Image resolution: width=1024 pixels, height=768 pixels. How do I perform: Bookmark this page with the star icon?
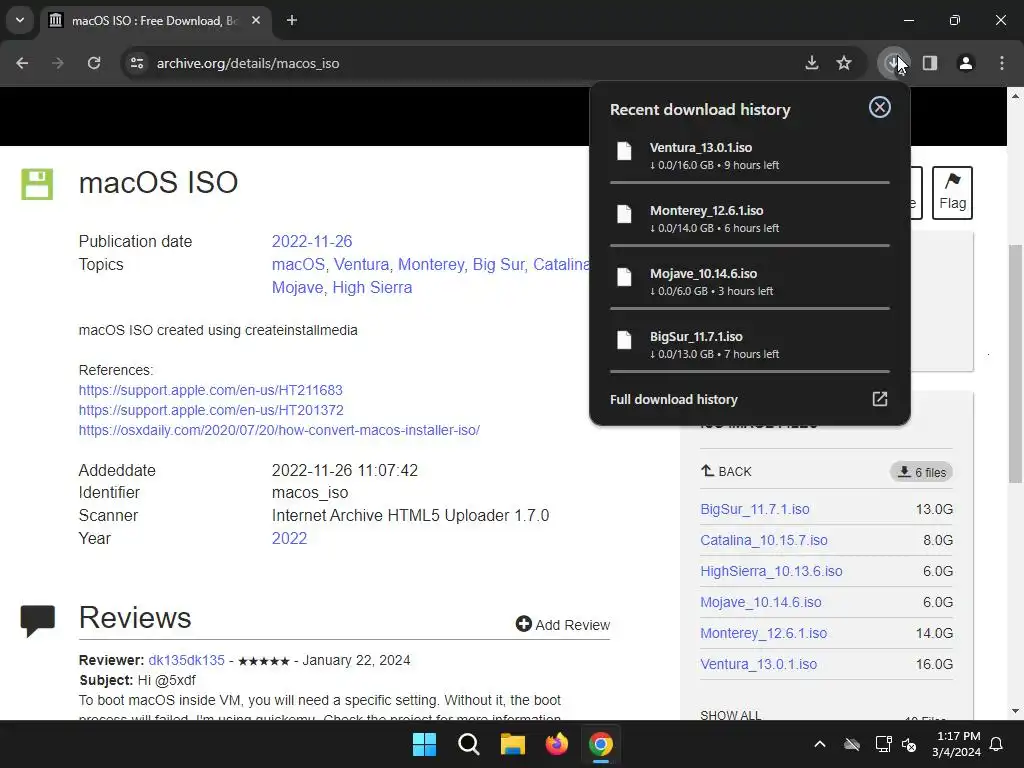click(844, 63)
